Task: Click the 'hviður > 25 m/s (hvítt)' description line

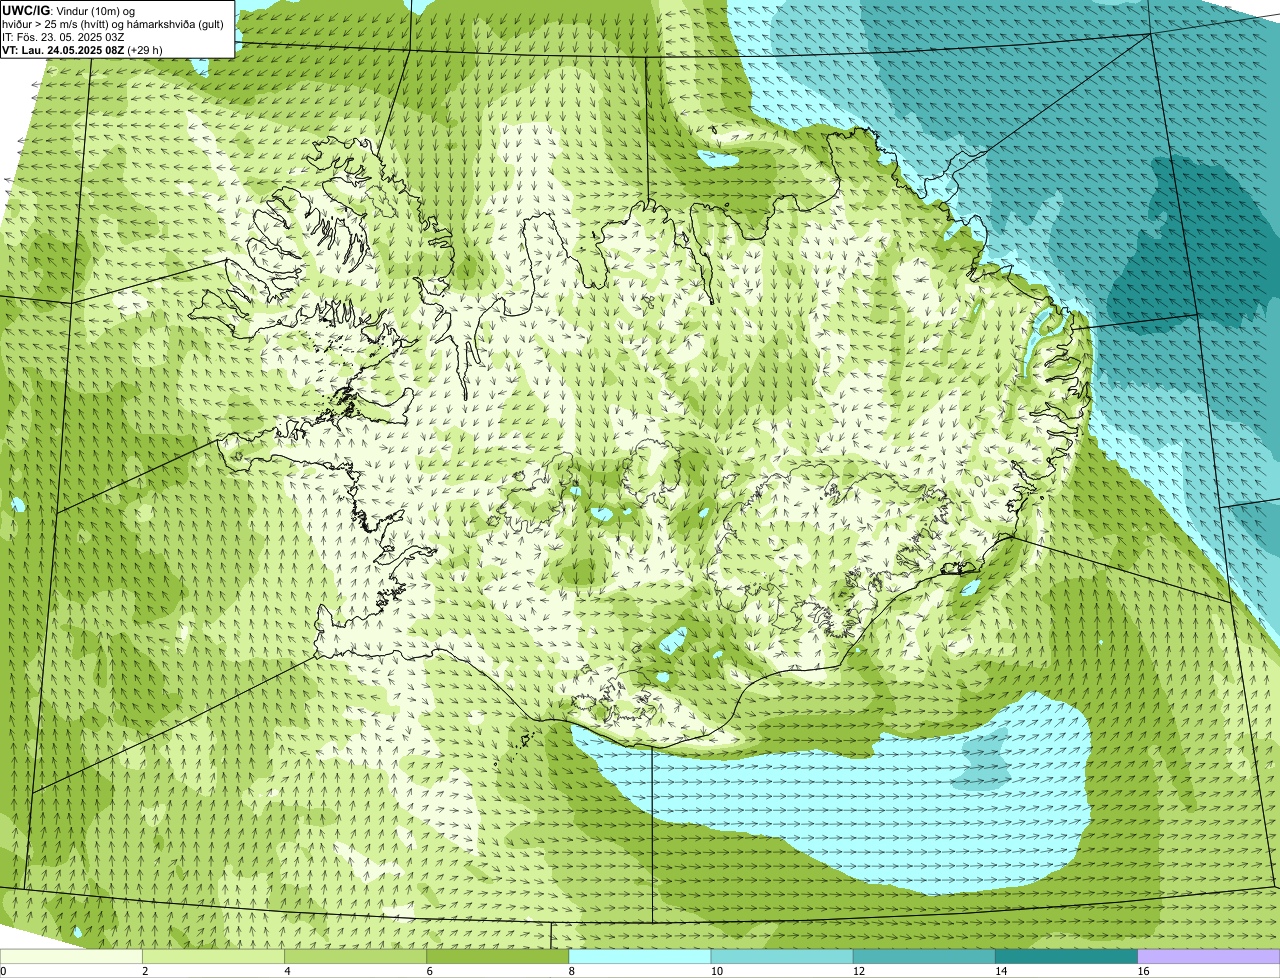Action: point(113,24)
